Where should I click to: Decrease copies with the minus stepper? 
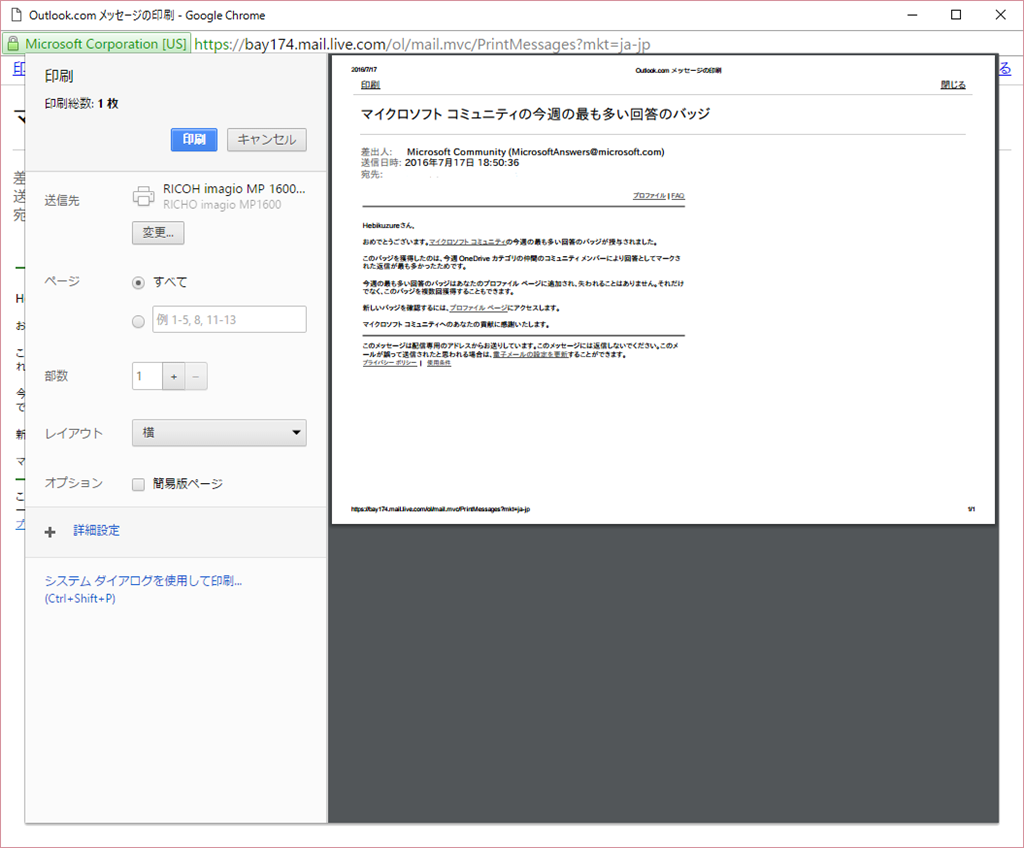click(196, 376)
